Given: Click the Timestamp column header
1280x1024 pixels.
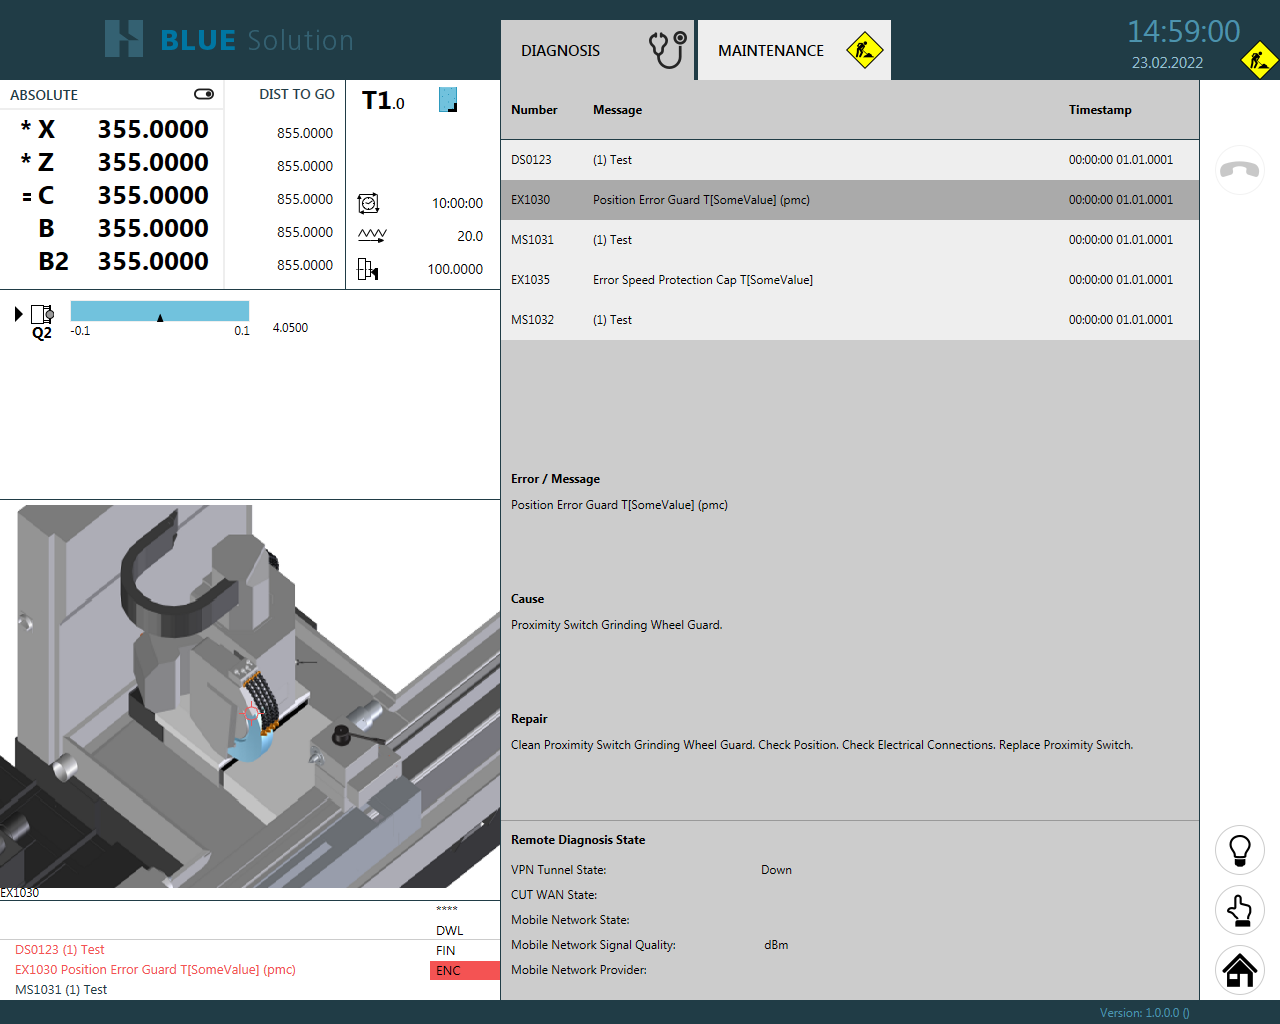Looking at the screenshot, I should click(x=1100, y=110).
